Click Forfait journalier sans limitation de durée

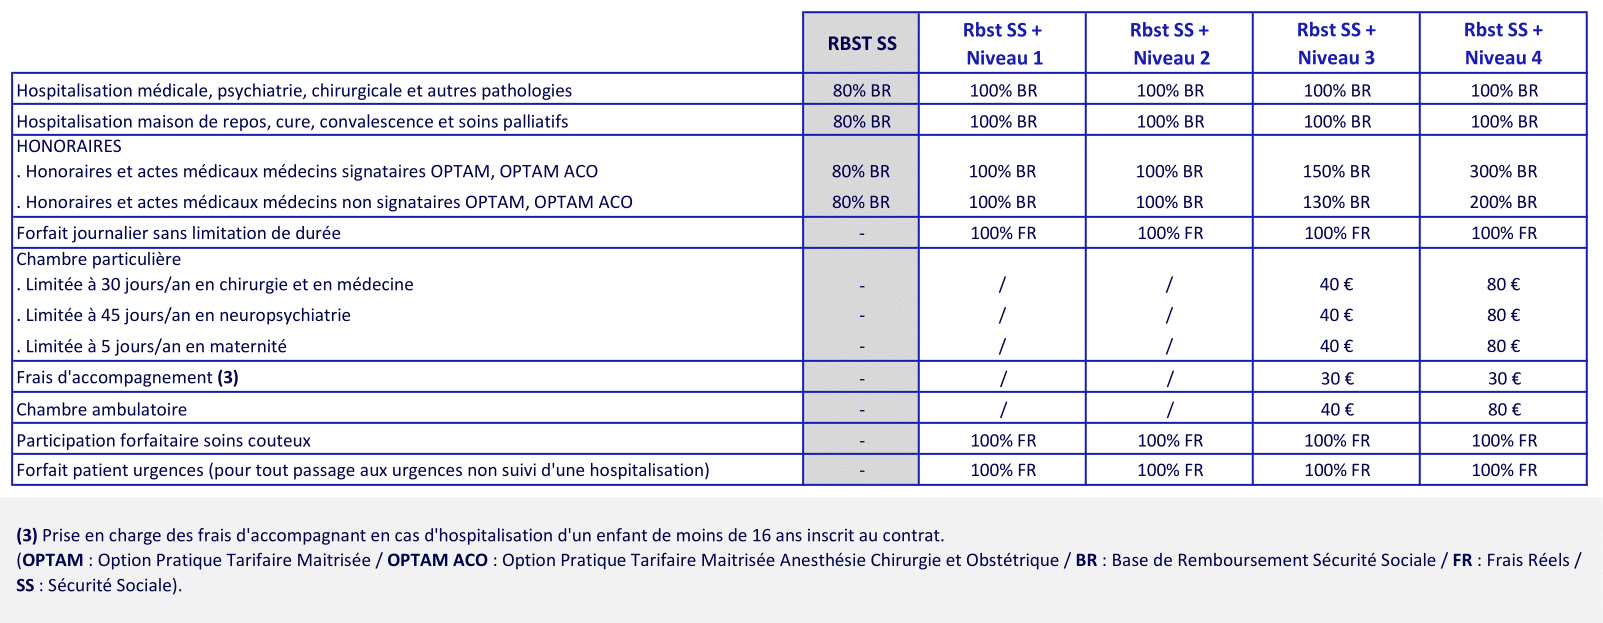pos(178,233)
